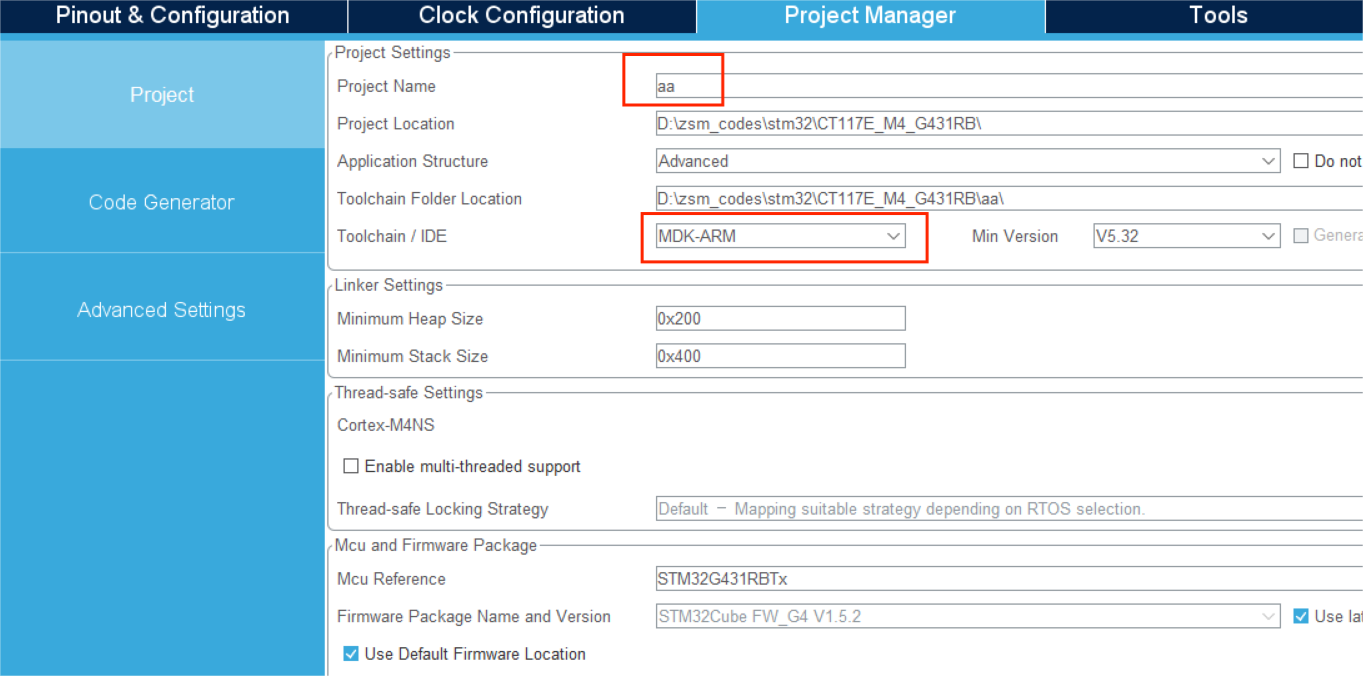Click the Project Location path field
This screenshot has height=676, width=1363.
1000,124
